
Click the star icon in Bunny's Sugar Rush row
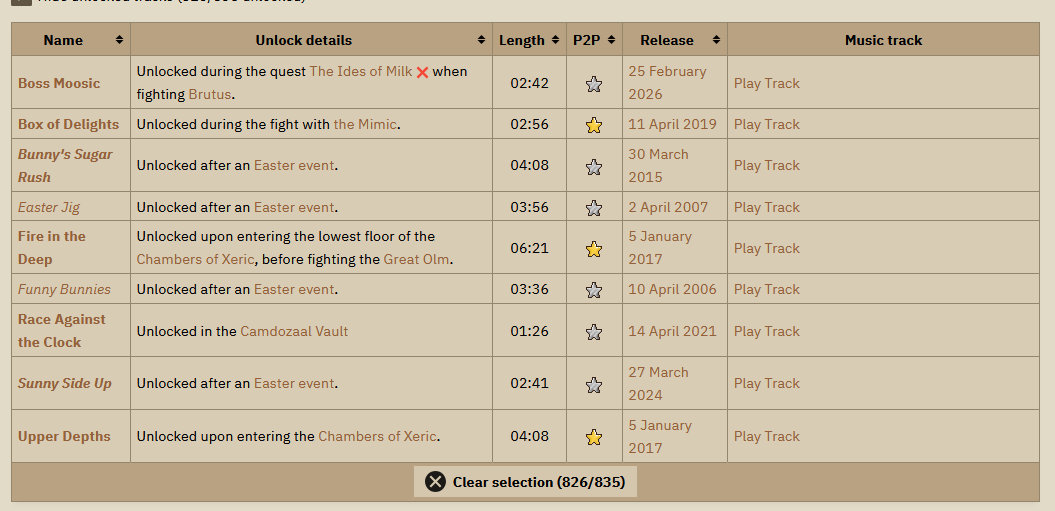click(x=593, y=166)
